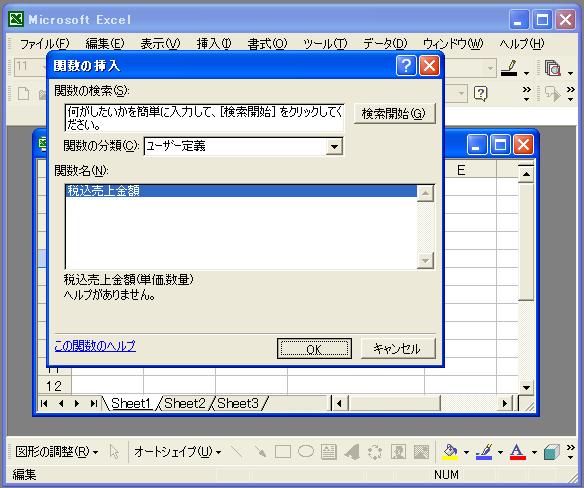Click the select objects pointer icon
This screenshot has height=488, width=584.
(x=114, y=452)
